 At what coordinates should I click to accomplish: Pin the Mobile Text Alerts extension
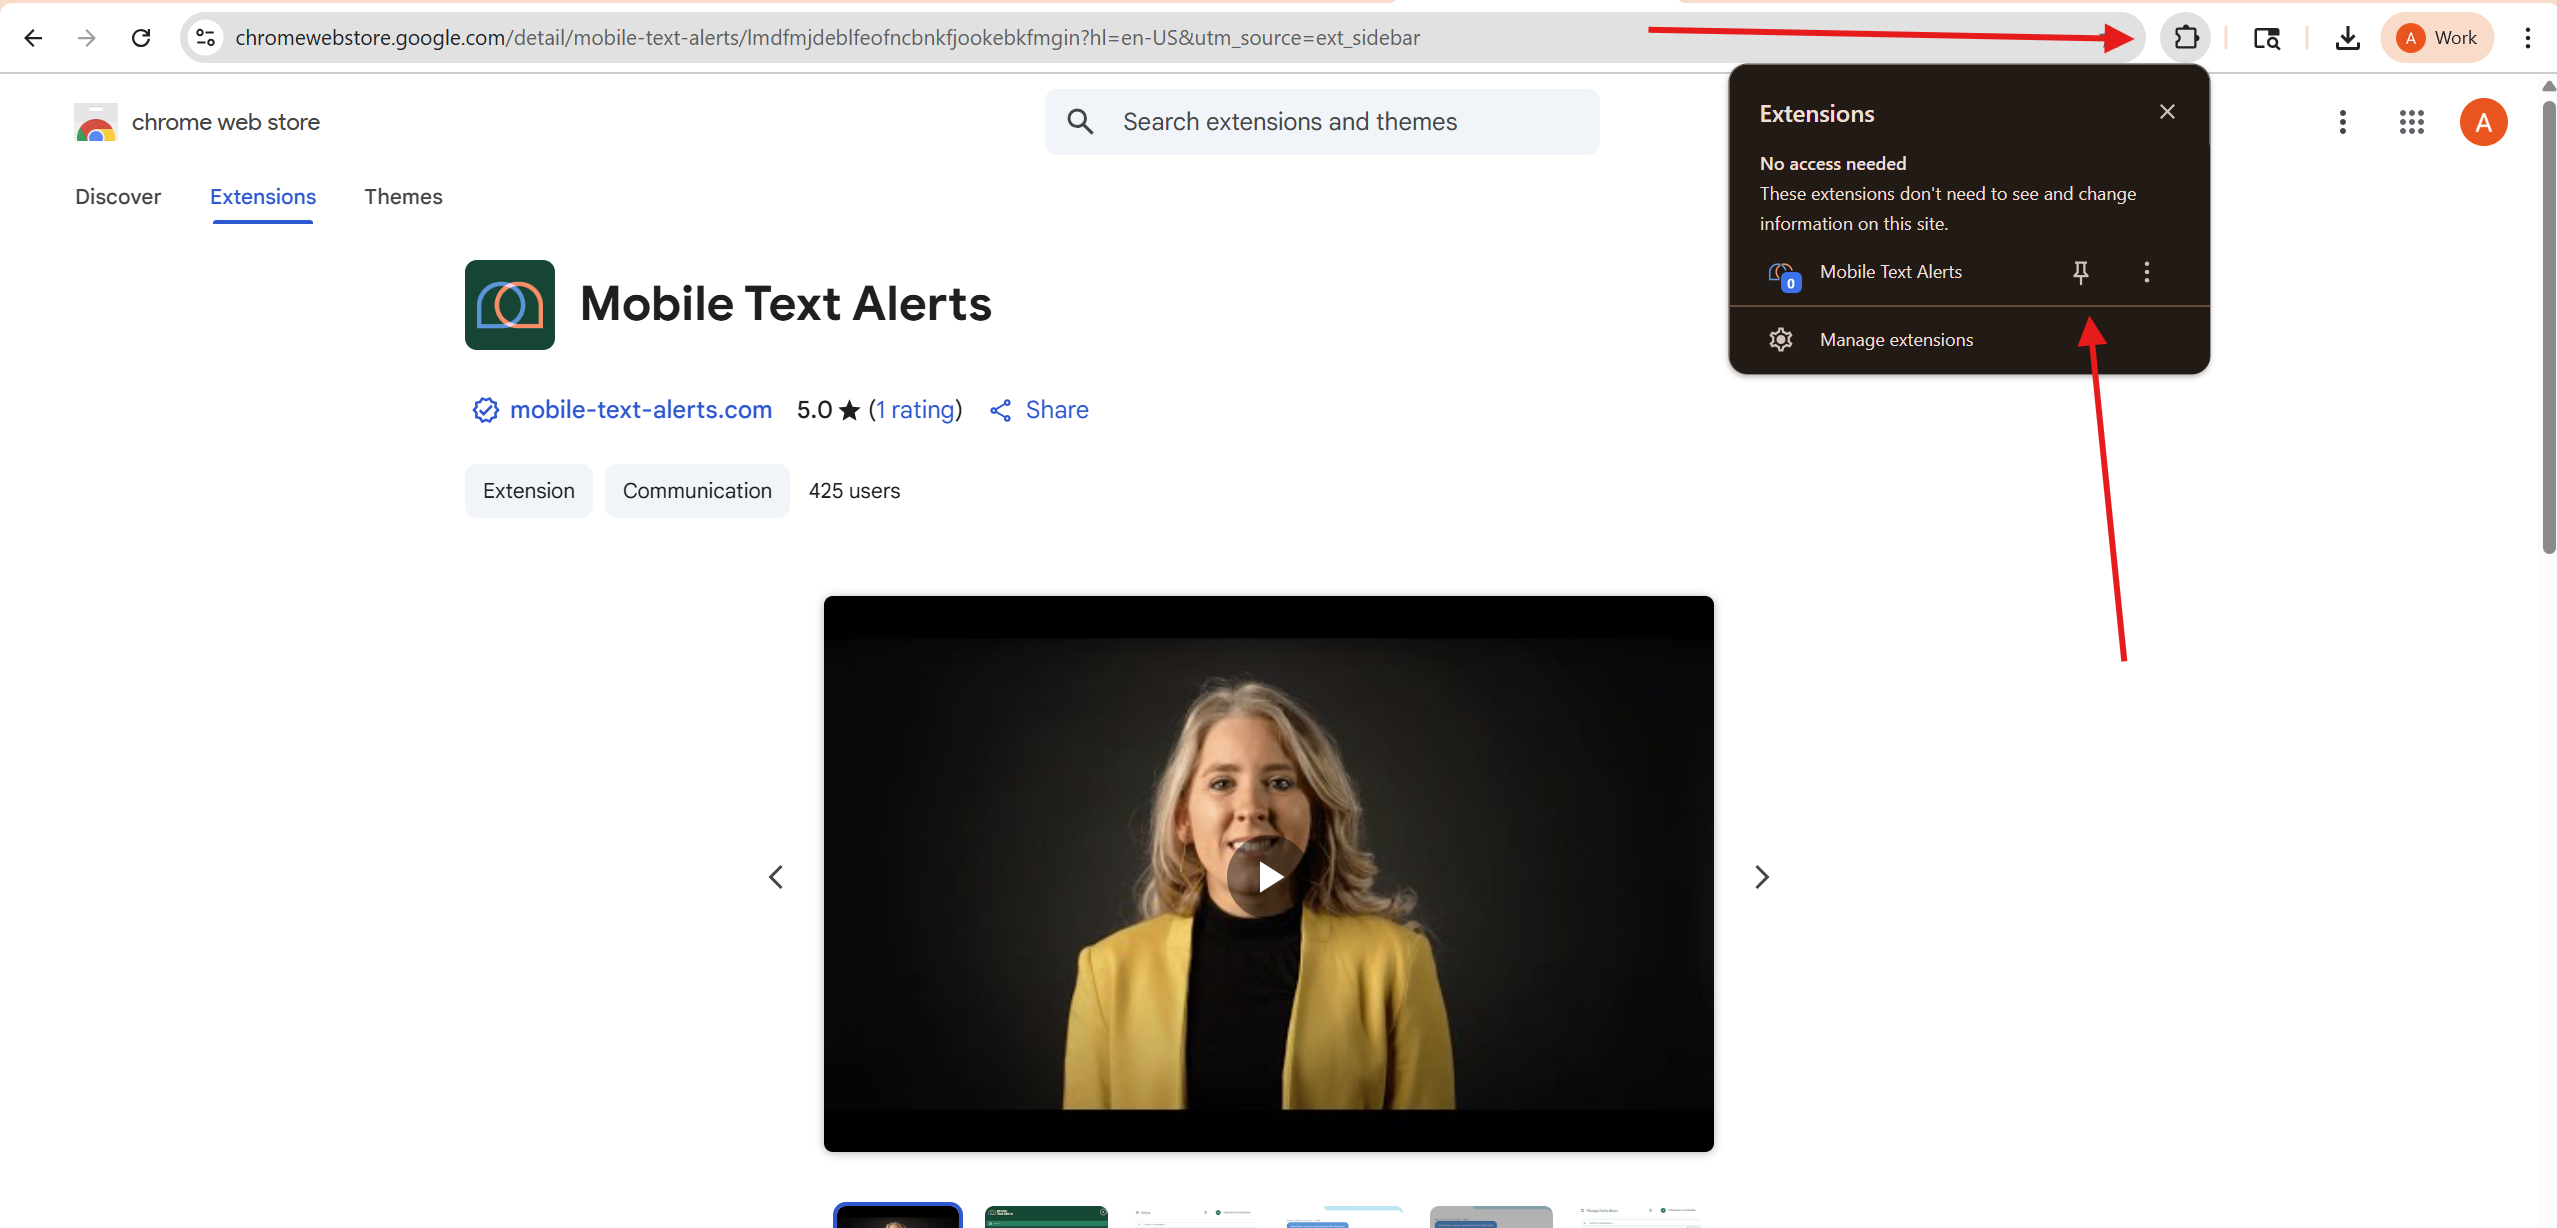tap(2081, 272)
